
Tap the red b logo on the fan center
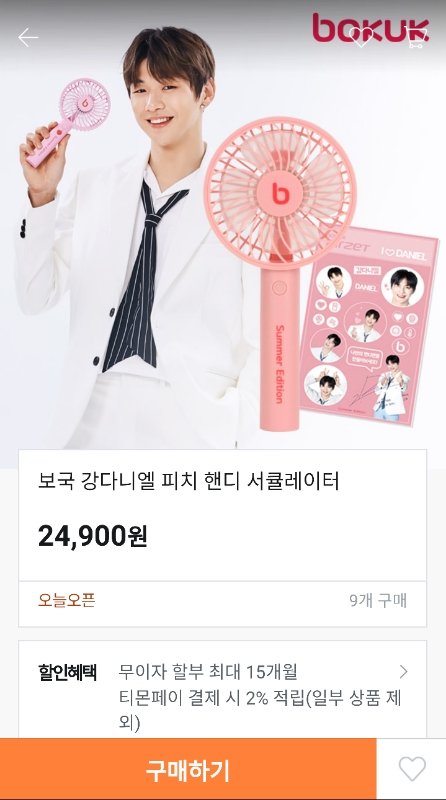pyautogui.click(x=279, y=193)
